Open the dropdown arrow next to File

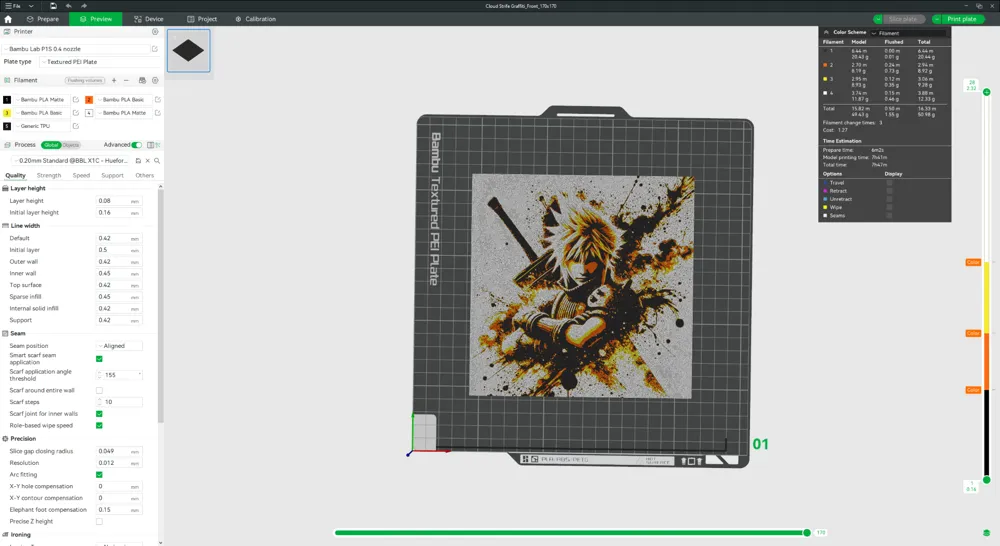point(31,6)
